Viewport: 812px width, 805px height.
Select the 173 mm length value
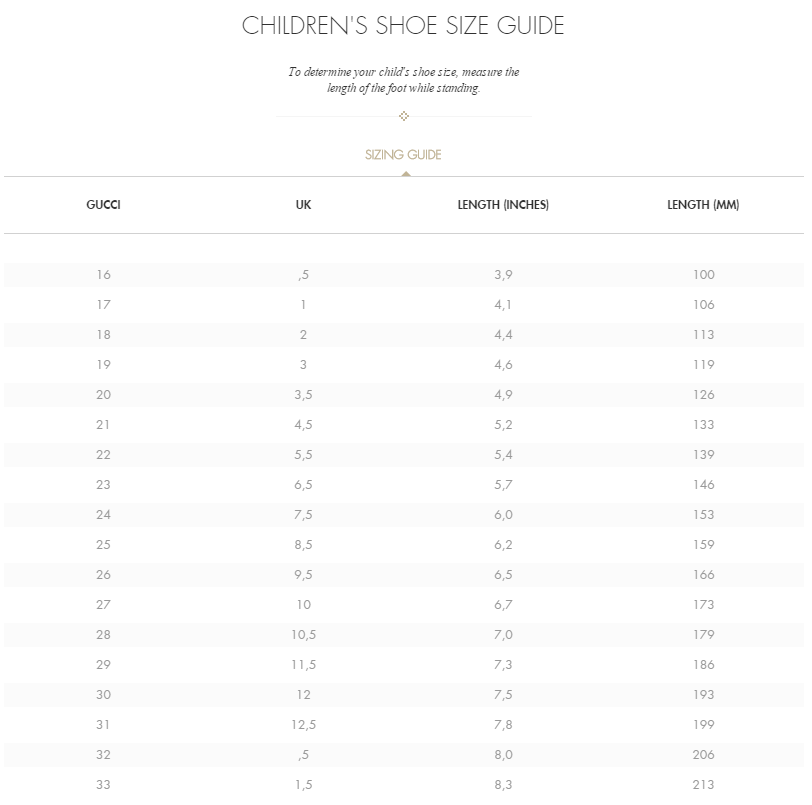pyautogui.click(x=704, y=605)
